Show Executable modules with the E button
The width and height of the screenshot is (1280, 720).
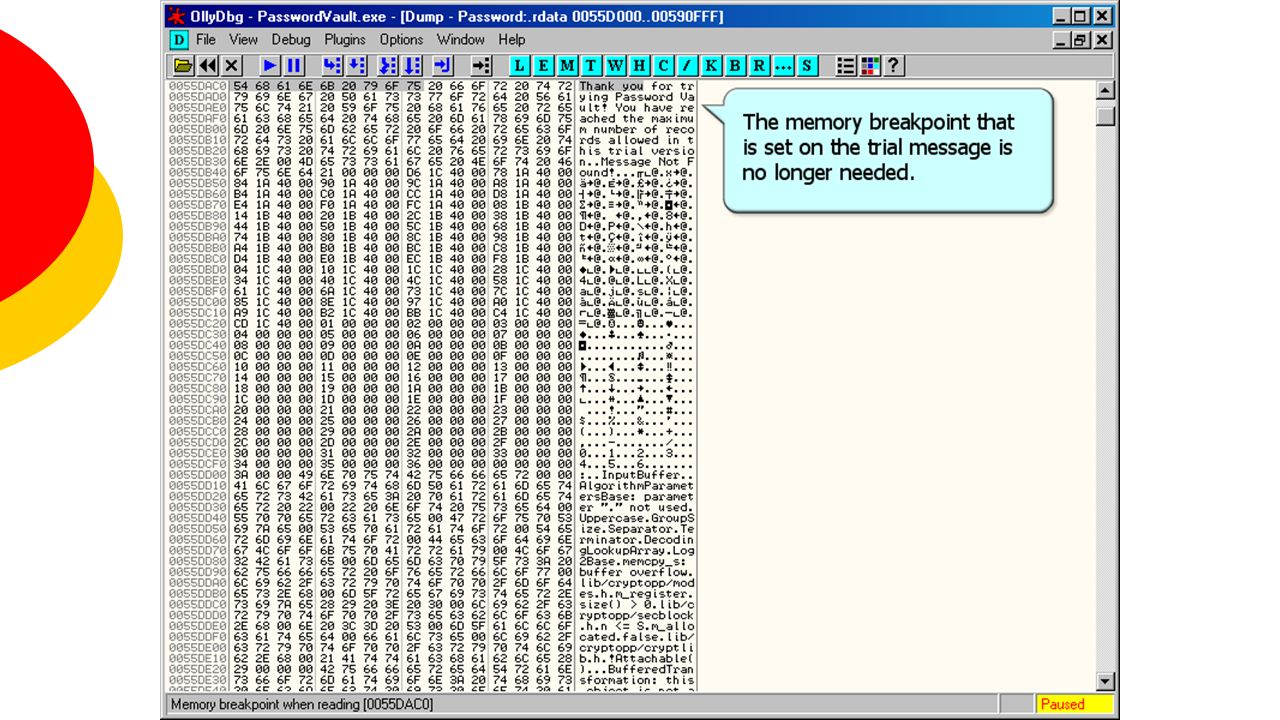pos(543,66)
